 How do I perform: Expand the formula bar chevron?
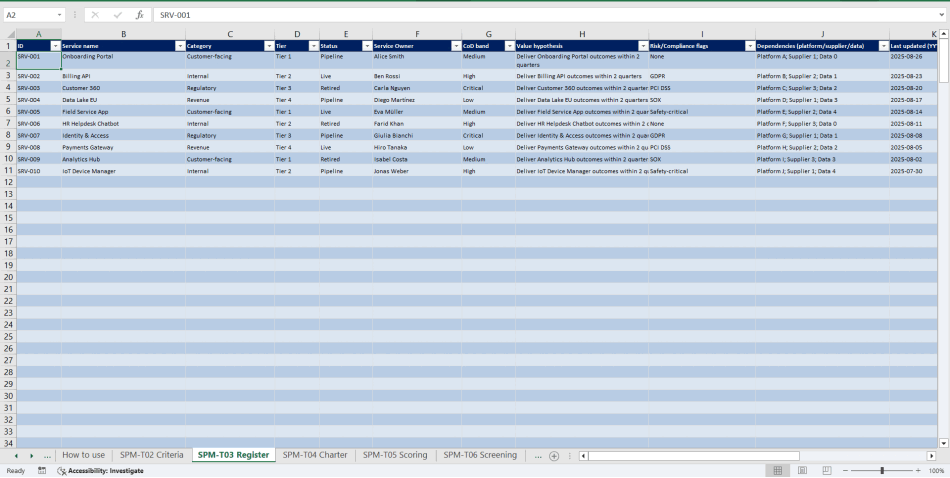coord(942,15)
